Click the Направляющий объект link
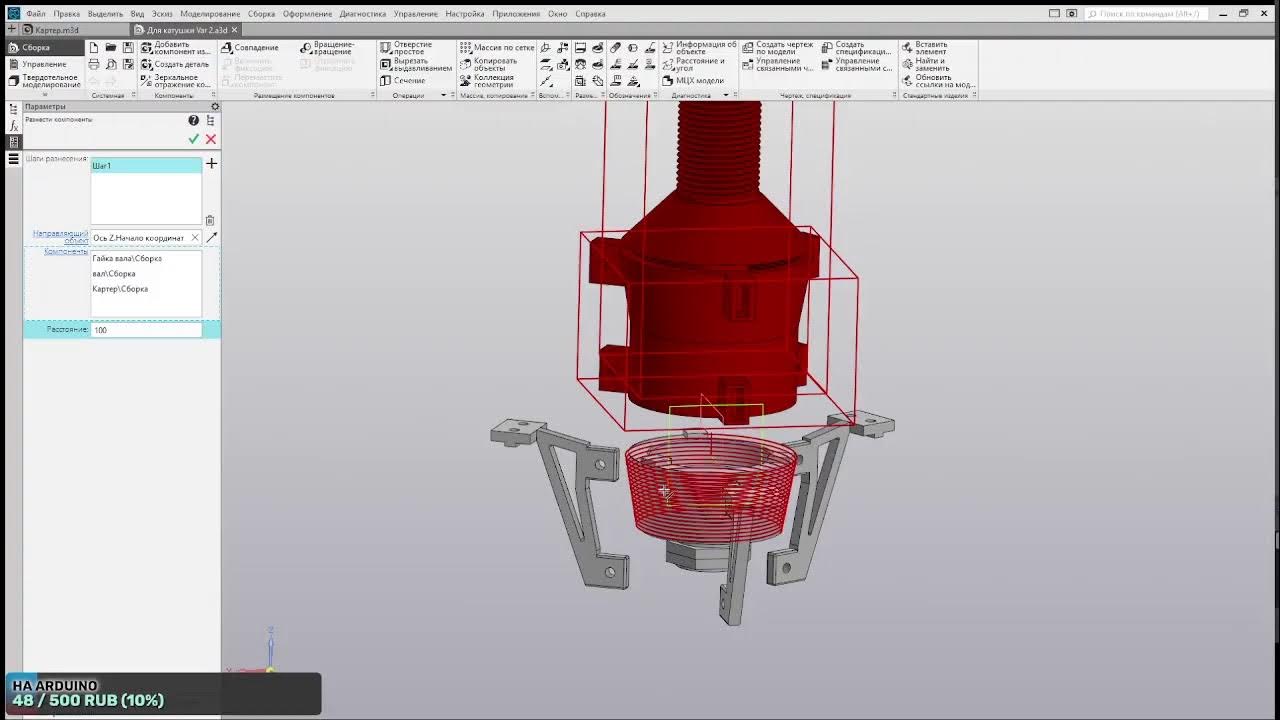 [60, 237]
